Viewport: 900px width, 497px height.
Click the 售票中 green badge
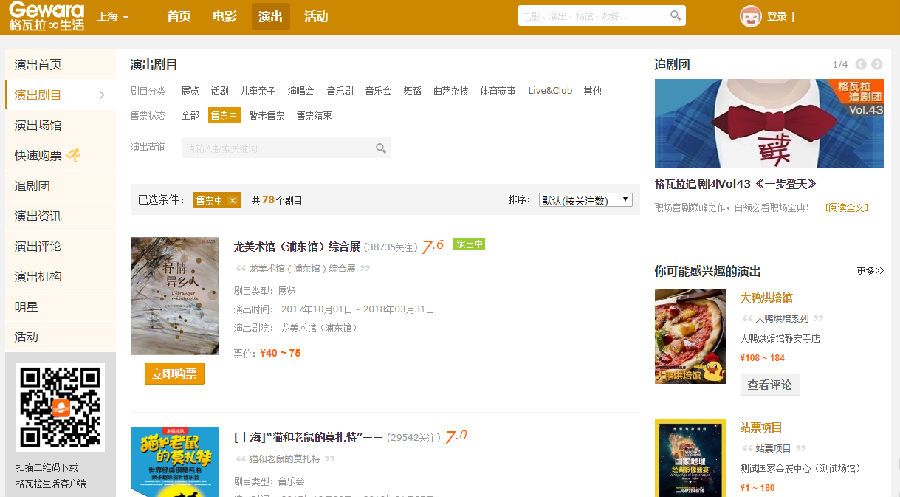click(x=469, y=244)
